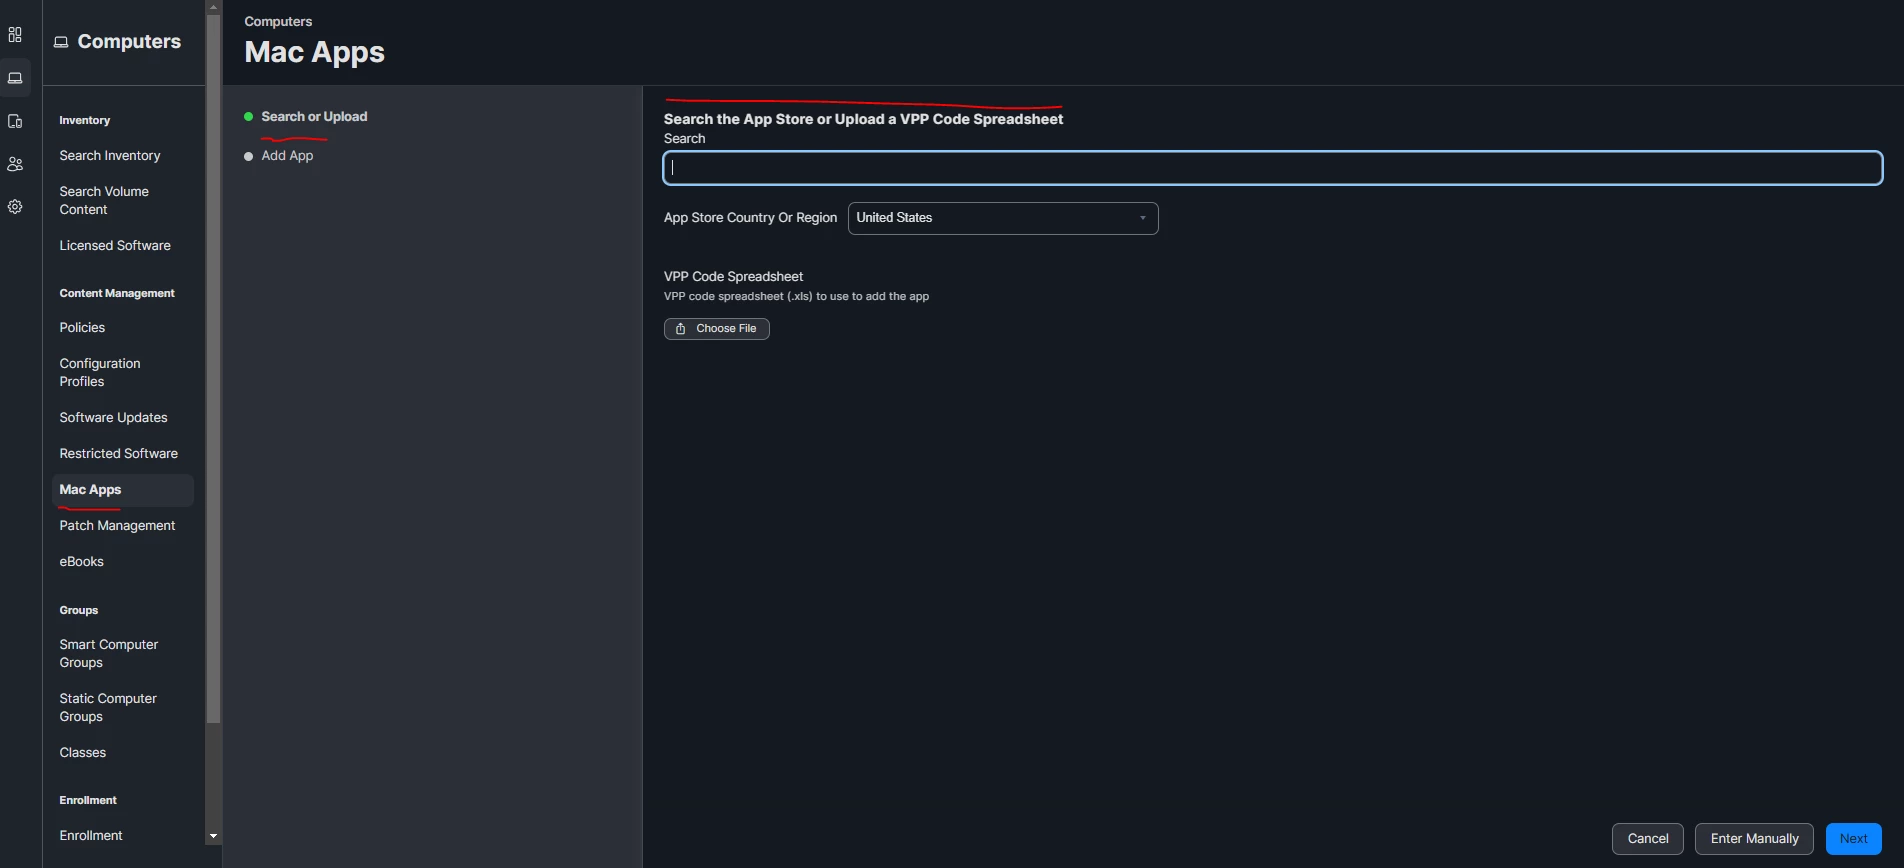Open Configuration Profiles in the sidebar
Screen dimensions: 1904x868
pyautogui.click(x=100, y=373)
